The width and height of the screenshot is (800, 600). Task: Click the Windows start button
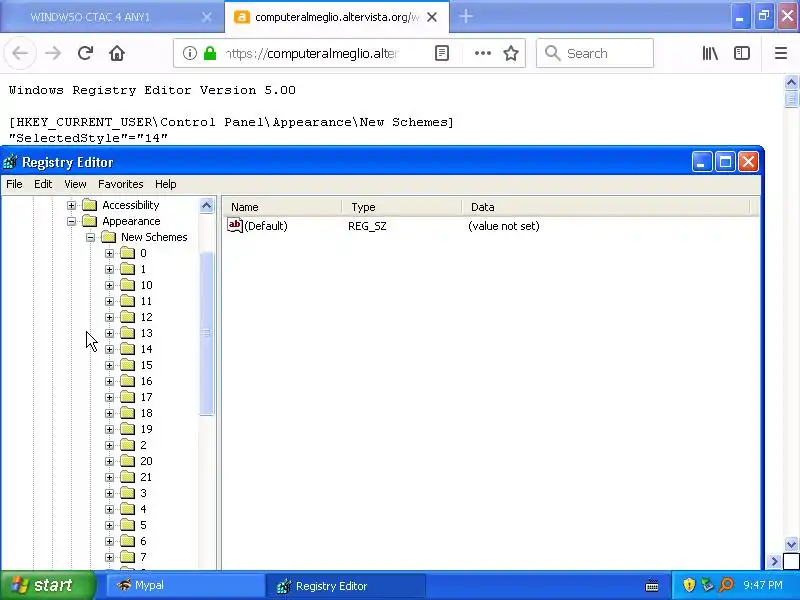pyautogui.click(x=48, y=585)
